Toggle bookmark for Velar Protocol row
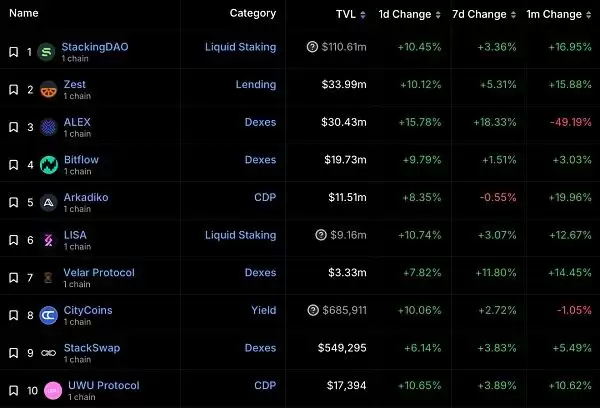The image size is (600, 408). 13,277
